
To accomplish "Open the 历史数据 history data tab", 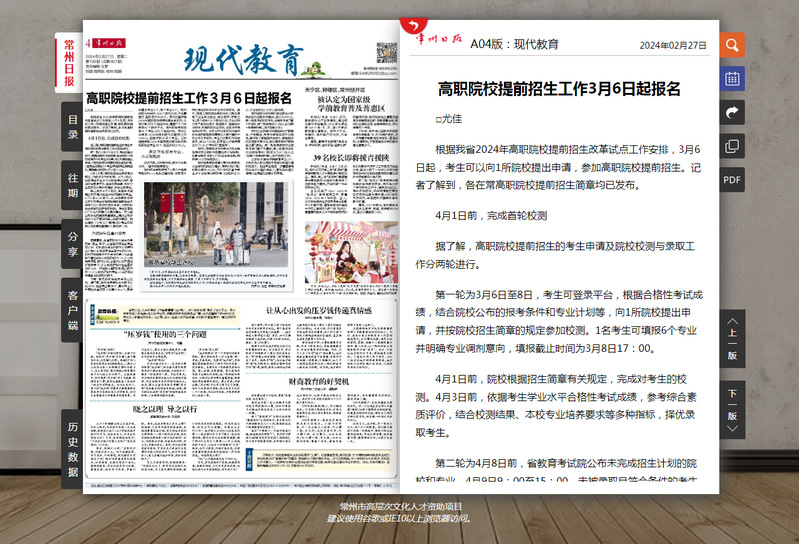I will (72, 442).
